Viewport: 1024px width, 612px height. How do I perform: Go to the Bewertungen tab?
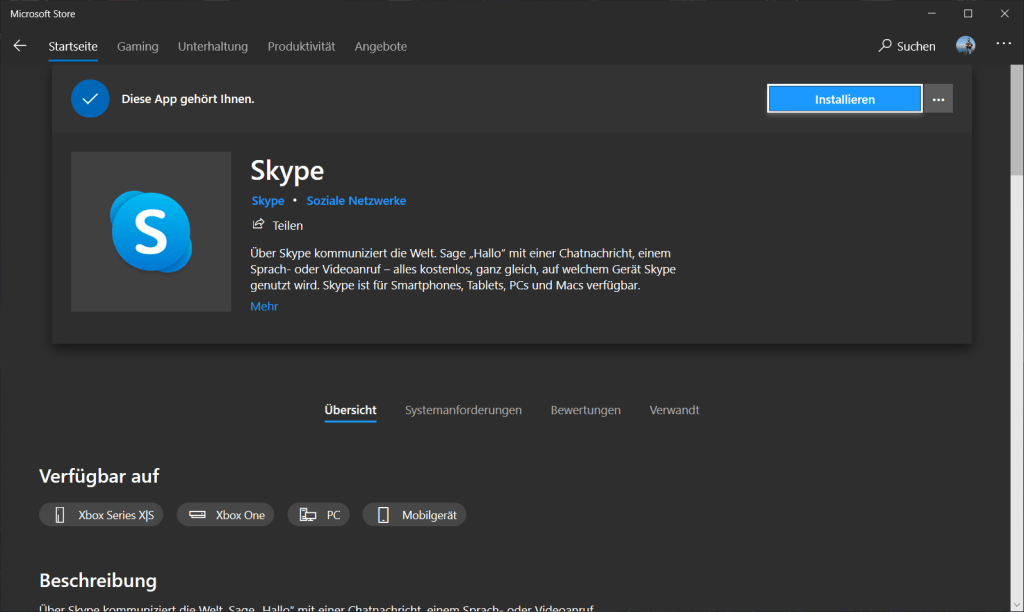(585, 410)
